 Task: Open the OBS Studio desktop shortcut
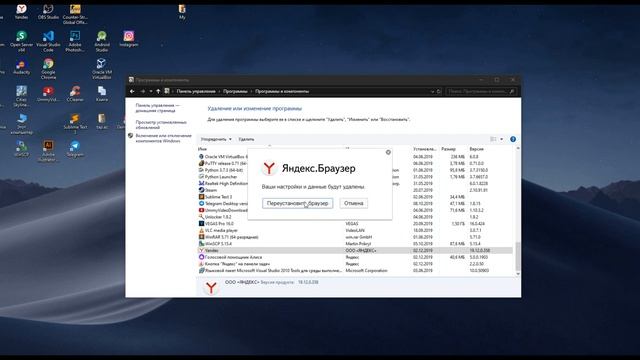(48, 11)
